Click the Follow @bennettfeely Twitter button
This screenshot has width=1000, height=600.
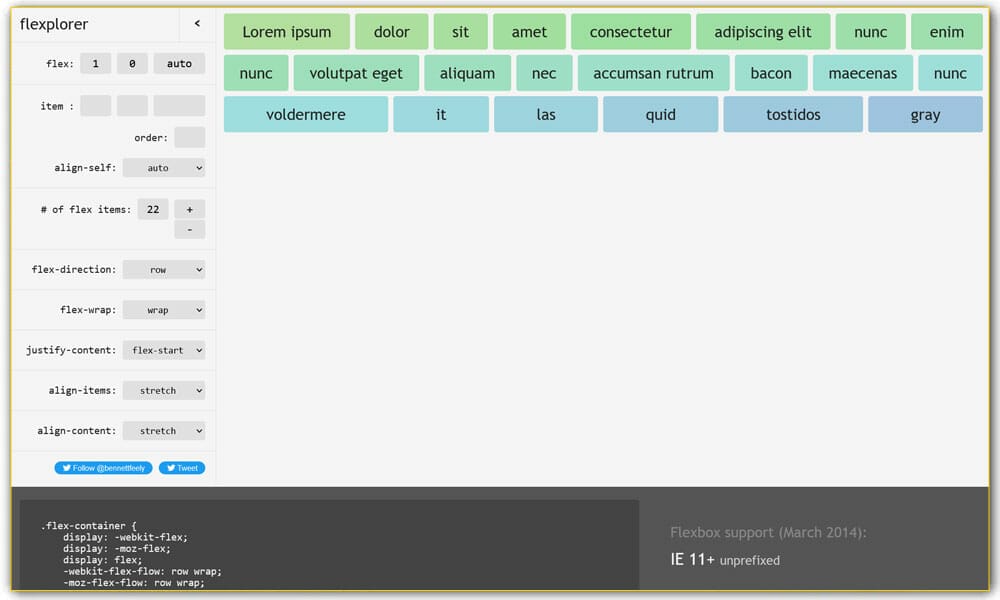point(104,468)
